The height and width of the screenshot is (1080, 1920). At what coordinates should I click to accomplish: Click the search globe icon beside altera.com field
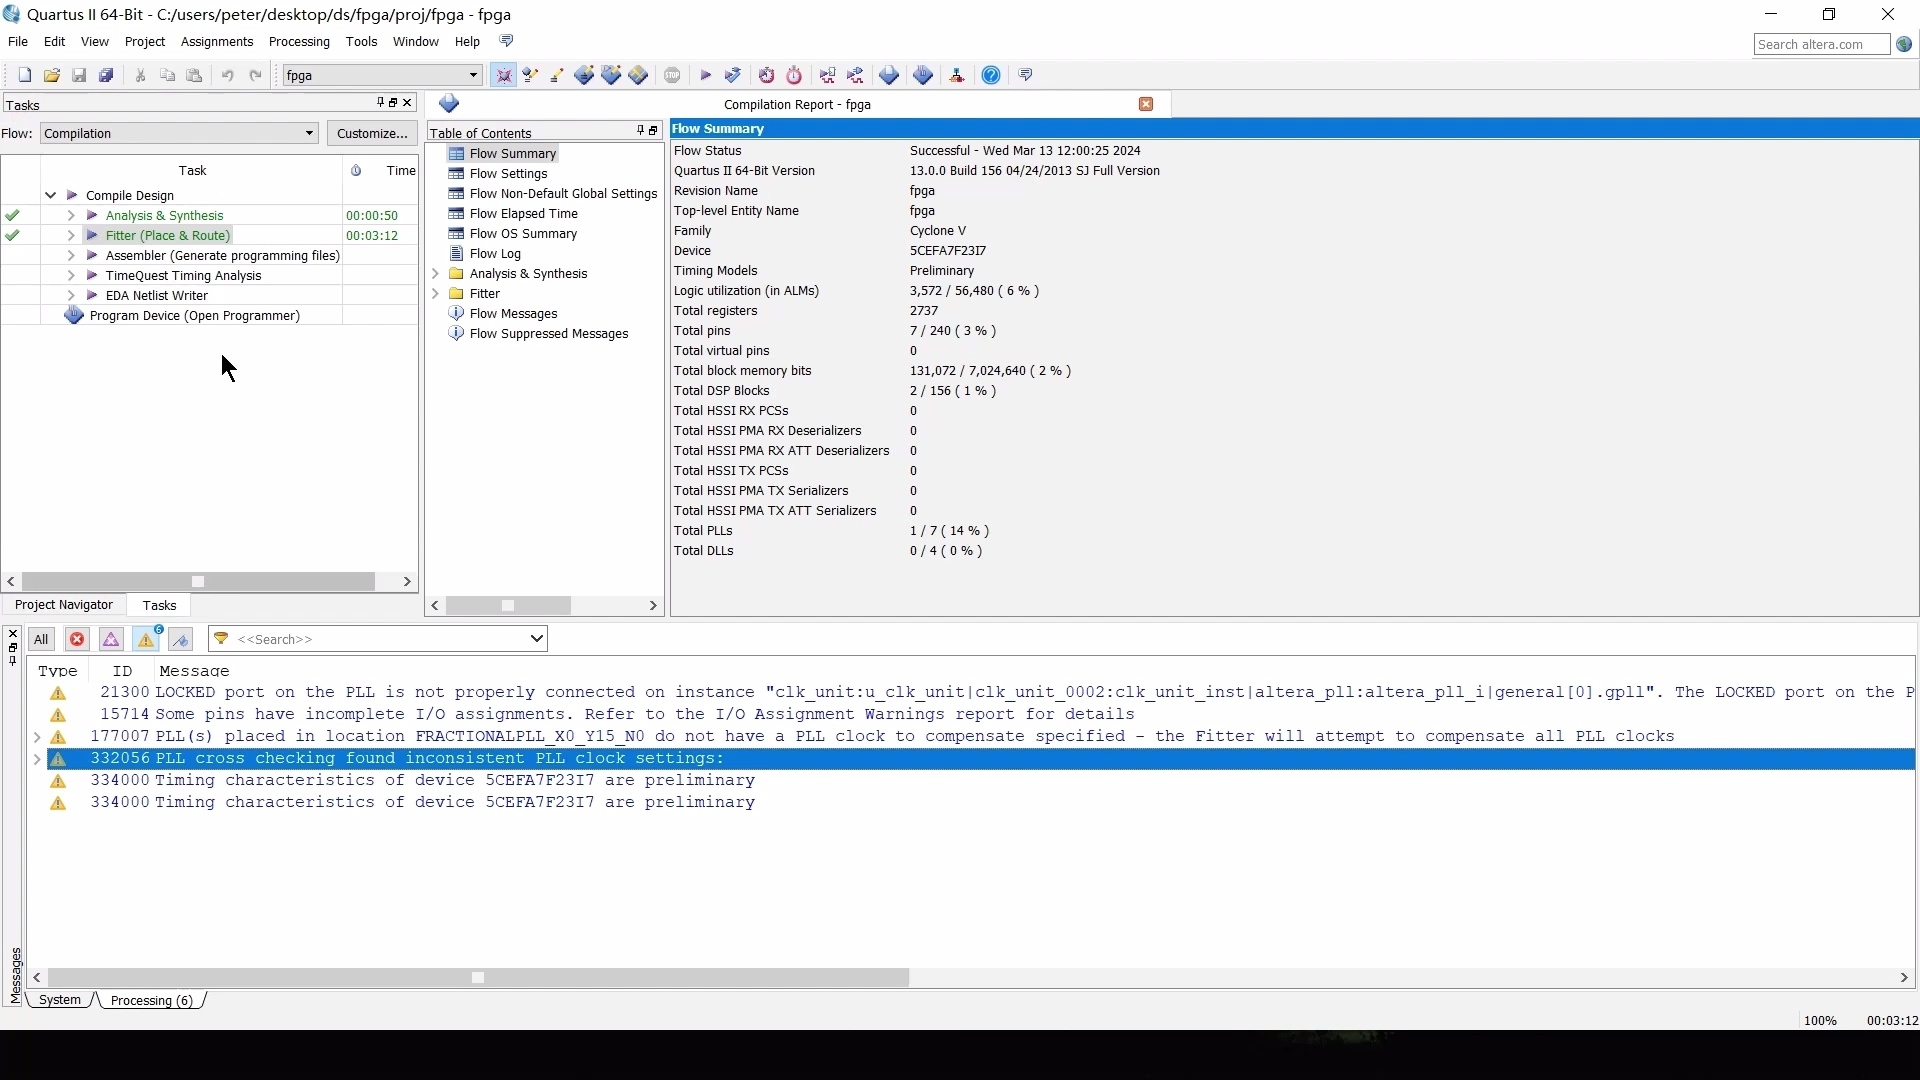[x=1904, y=44]
